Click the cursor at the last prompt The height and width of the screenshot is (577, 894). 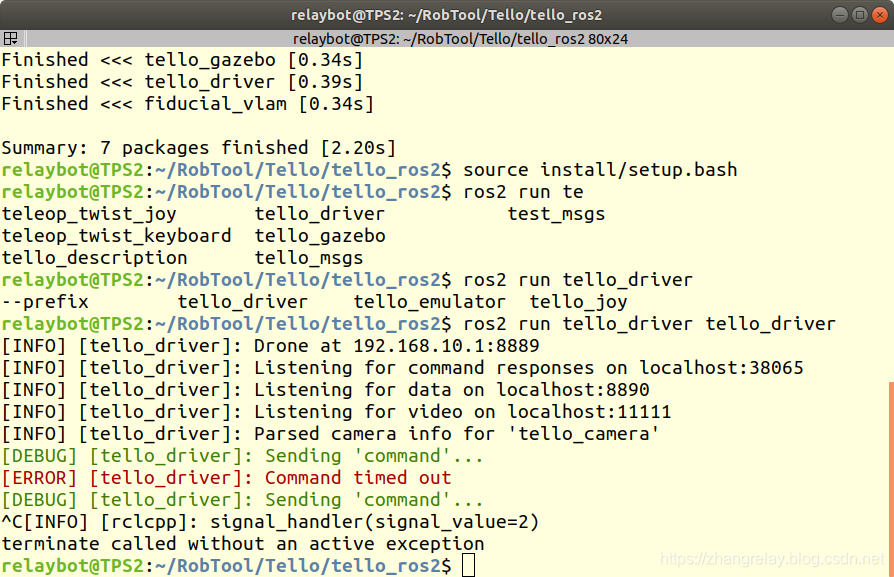point(468,565)
